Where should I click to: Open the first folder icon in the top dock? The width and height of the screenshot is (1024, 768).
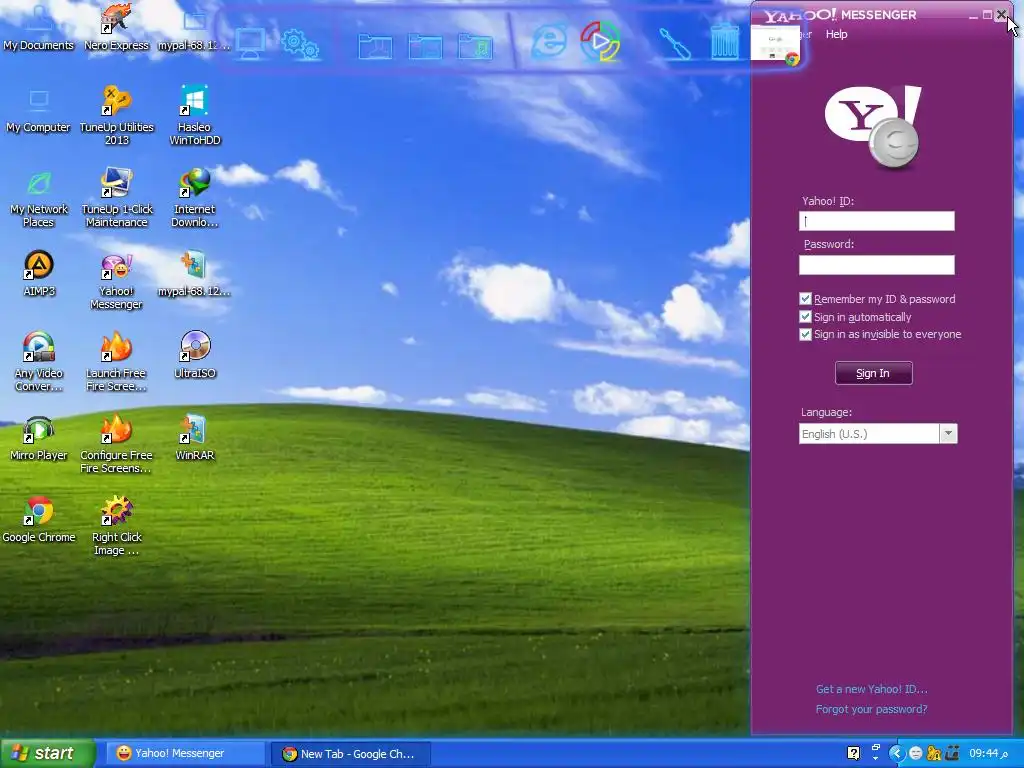376,46
